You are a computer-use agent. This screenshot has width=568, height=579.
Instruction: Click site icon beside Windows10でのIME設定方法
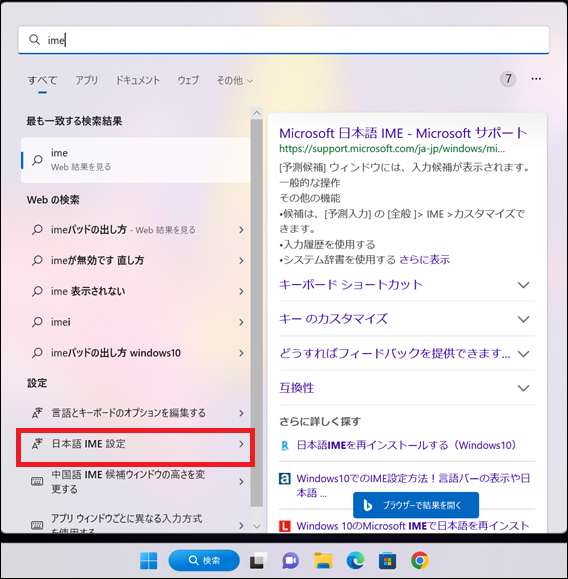(x=284, y=479)
